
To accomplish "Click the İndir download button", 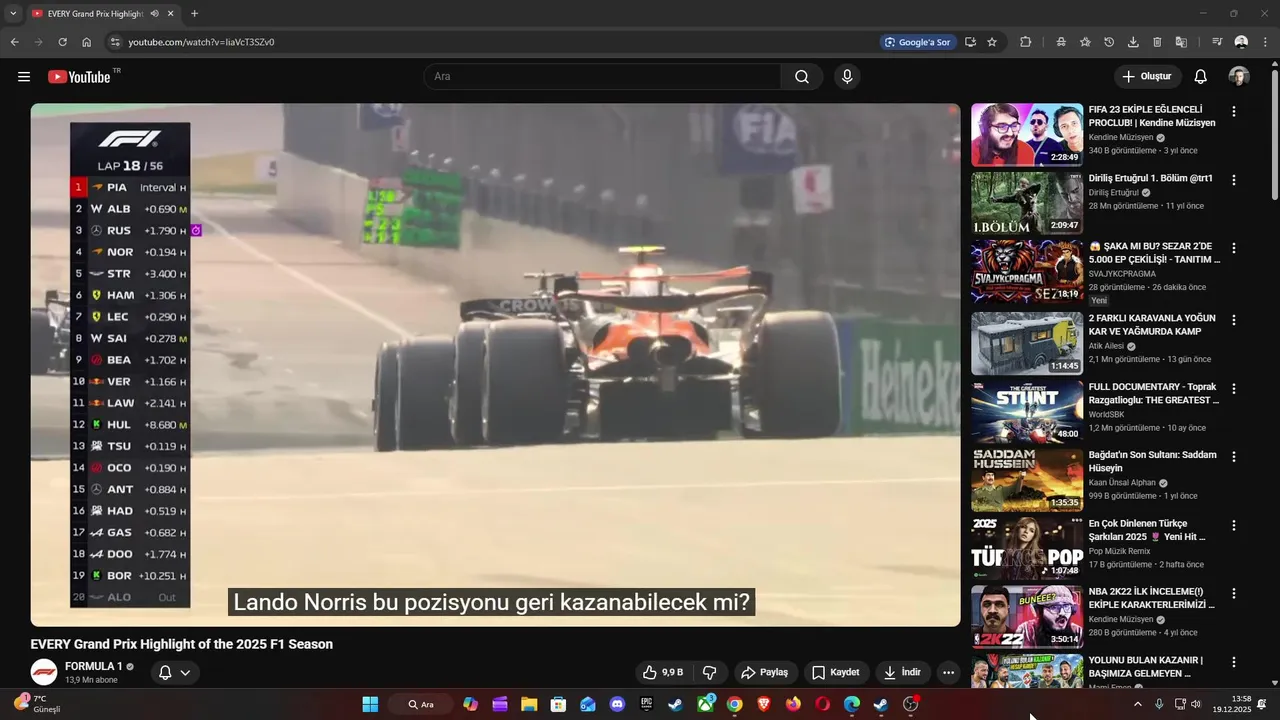I will pyautogui.click(x=902, y=672).
